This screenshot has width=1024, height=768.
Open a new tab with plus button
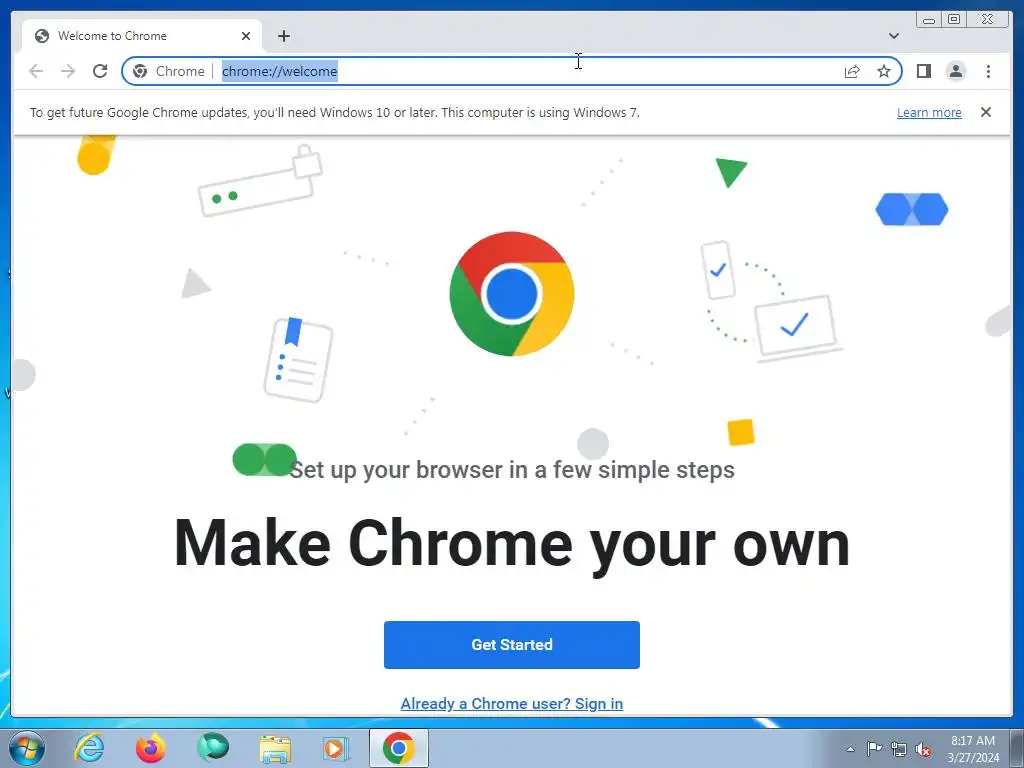(283, 36)
